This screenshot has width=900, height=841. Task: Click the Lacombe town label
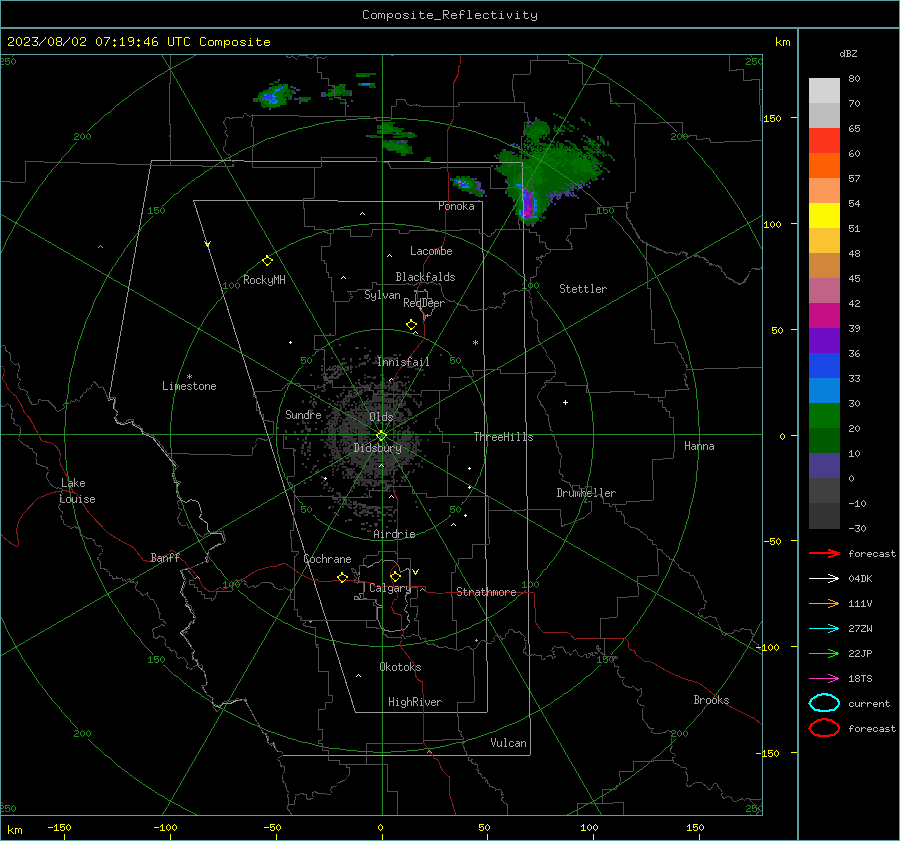431,251
